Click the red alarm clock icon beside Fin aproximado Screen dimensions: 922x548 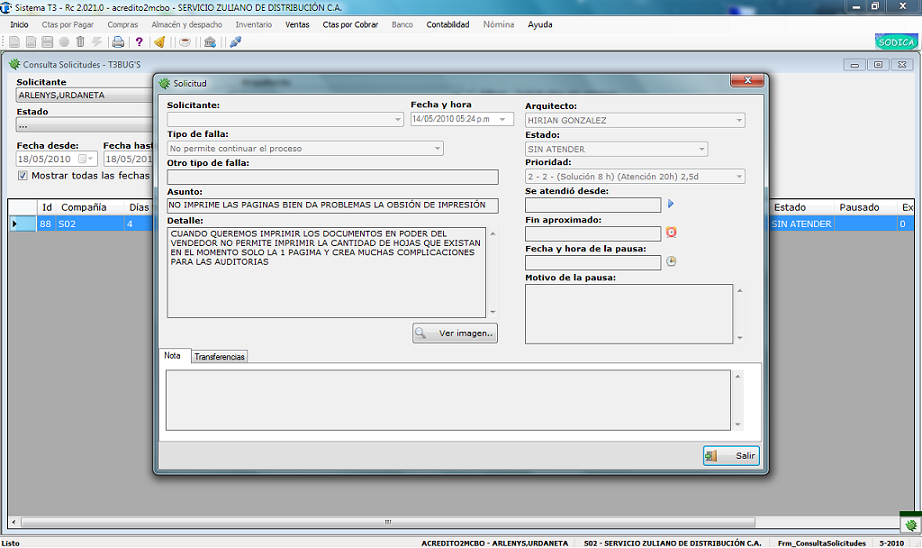click(x=671, y=232)
